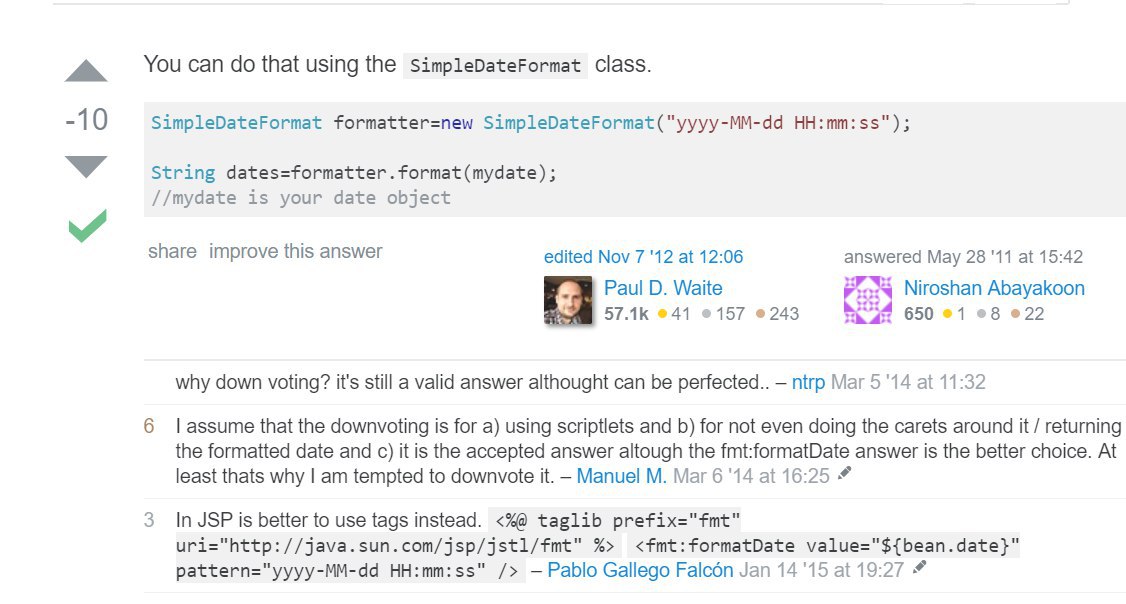Click Niroshan Abayakoon's identicon avatar
The width and height of the screenshot is (1126, 604).
point(868,301)
